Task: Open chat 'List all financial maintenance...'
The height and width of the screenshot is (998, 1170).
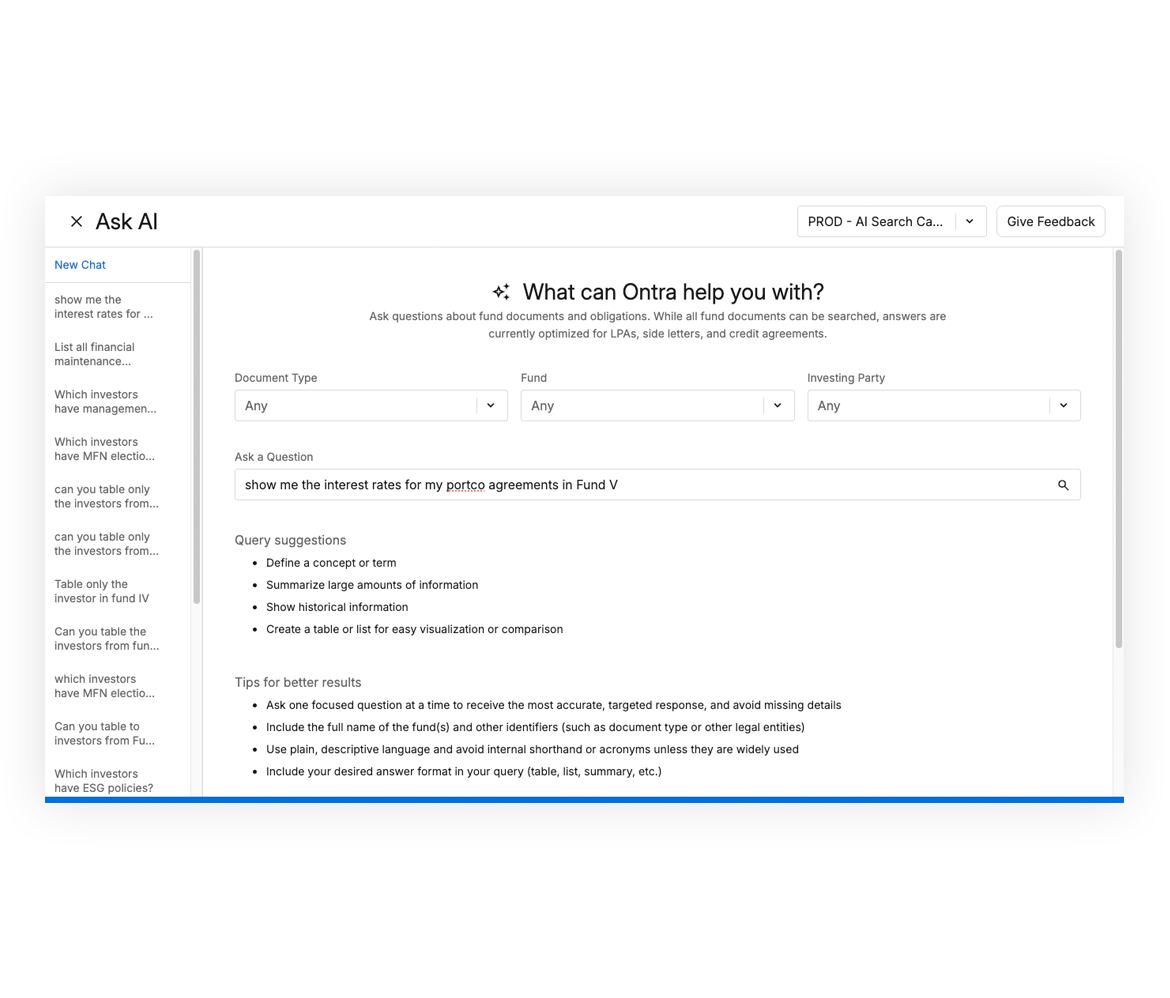Action: click(95, 355)
